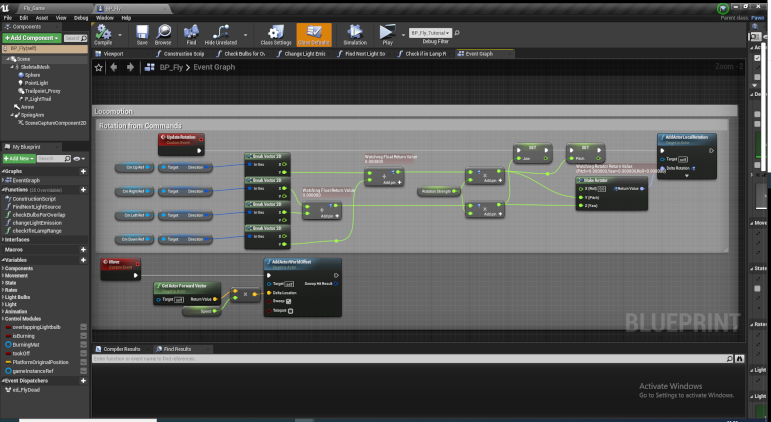Go forward with the graph's right arrow
This screenshot has height=422, width=771.
[130, 67]
